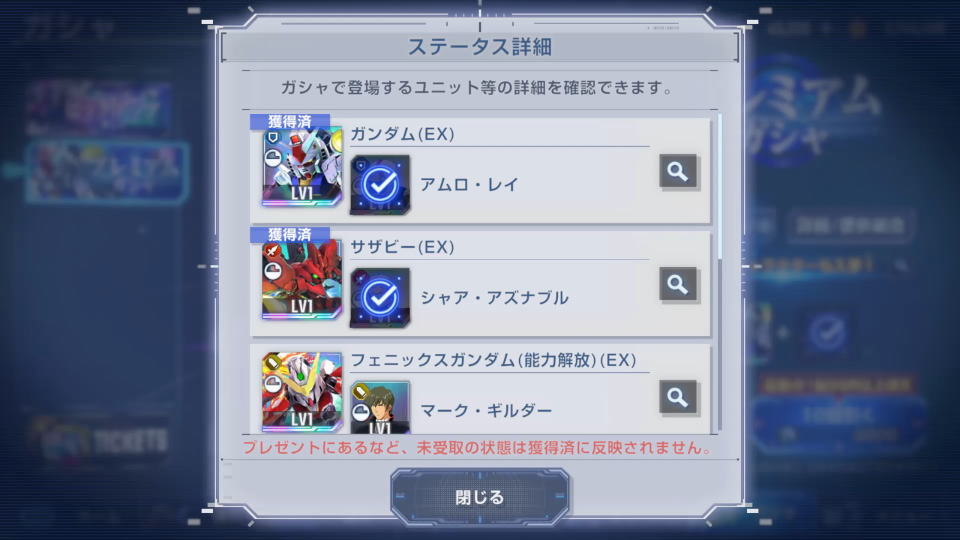960x540 pixels.
Task: Click the シャア・アズナブル pilot name
Action: click(494, 298)
